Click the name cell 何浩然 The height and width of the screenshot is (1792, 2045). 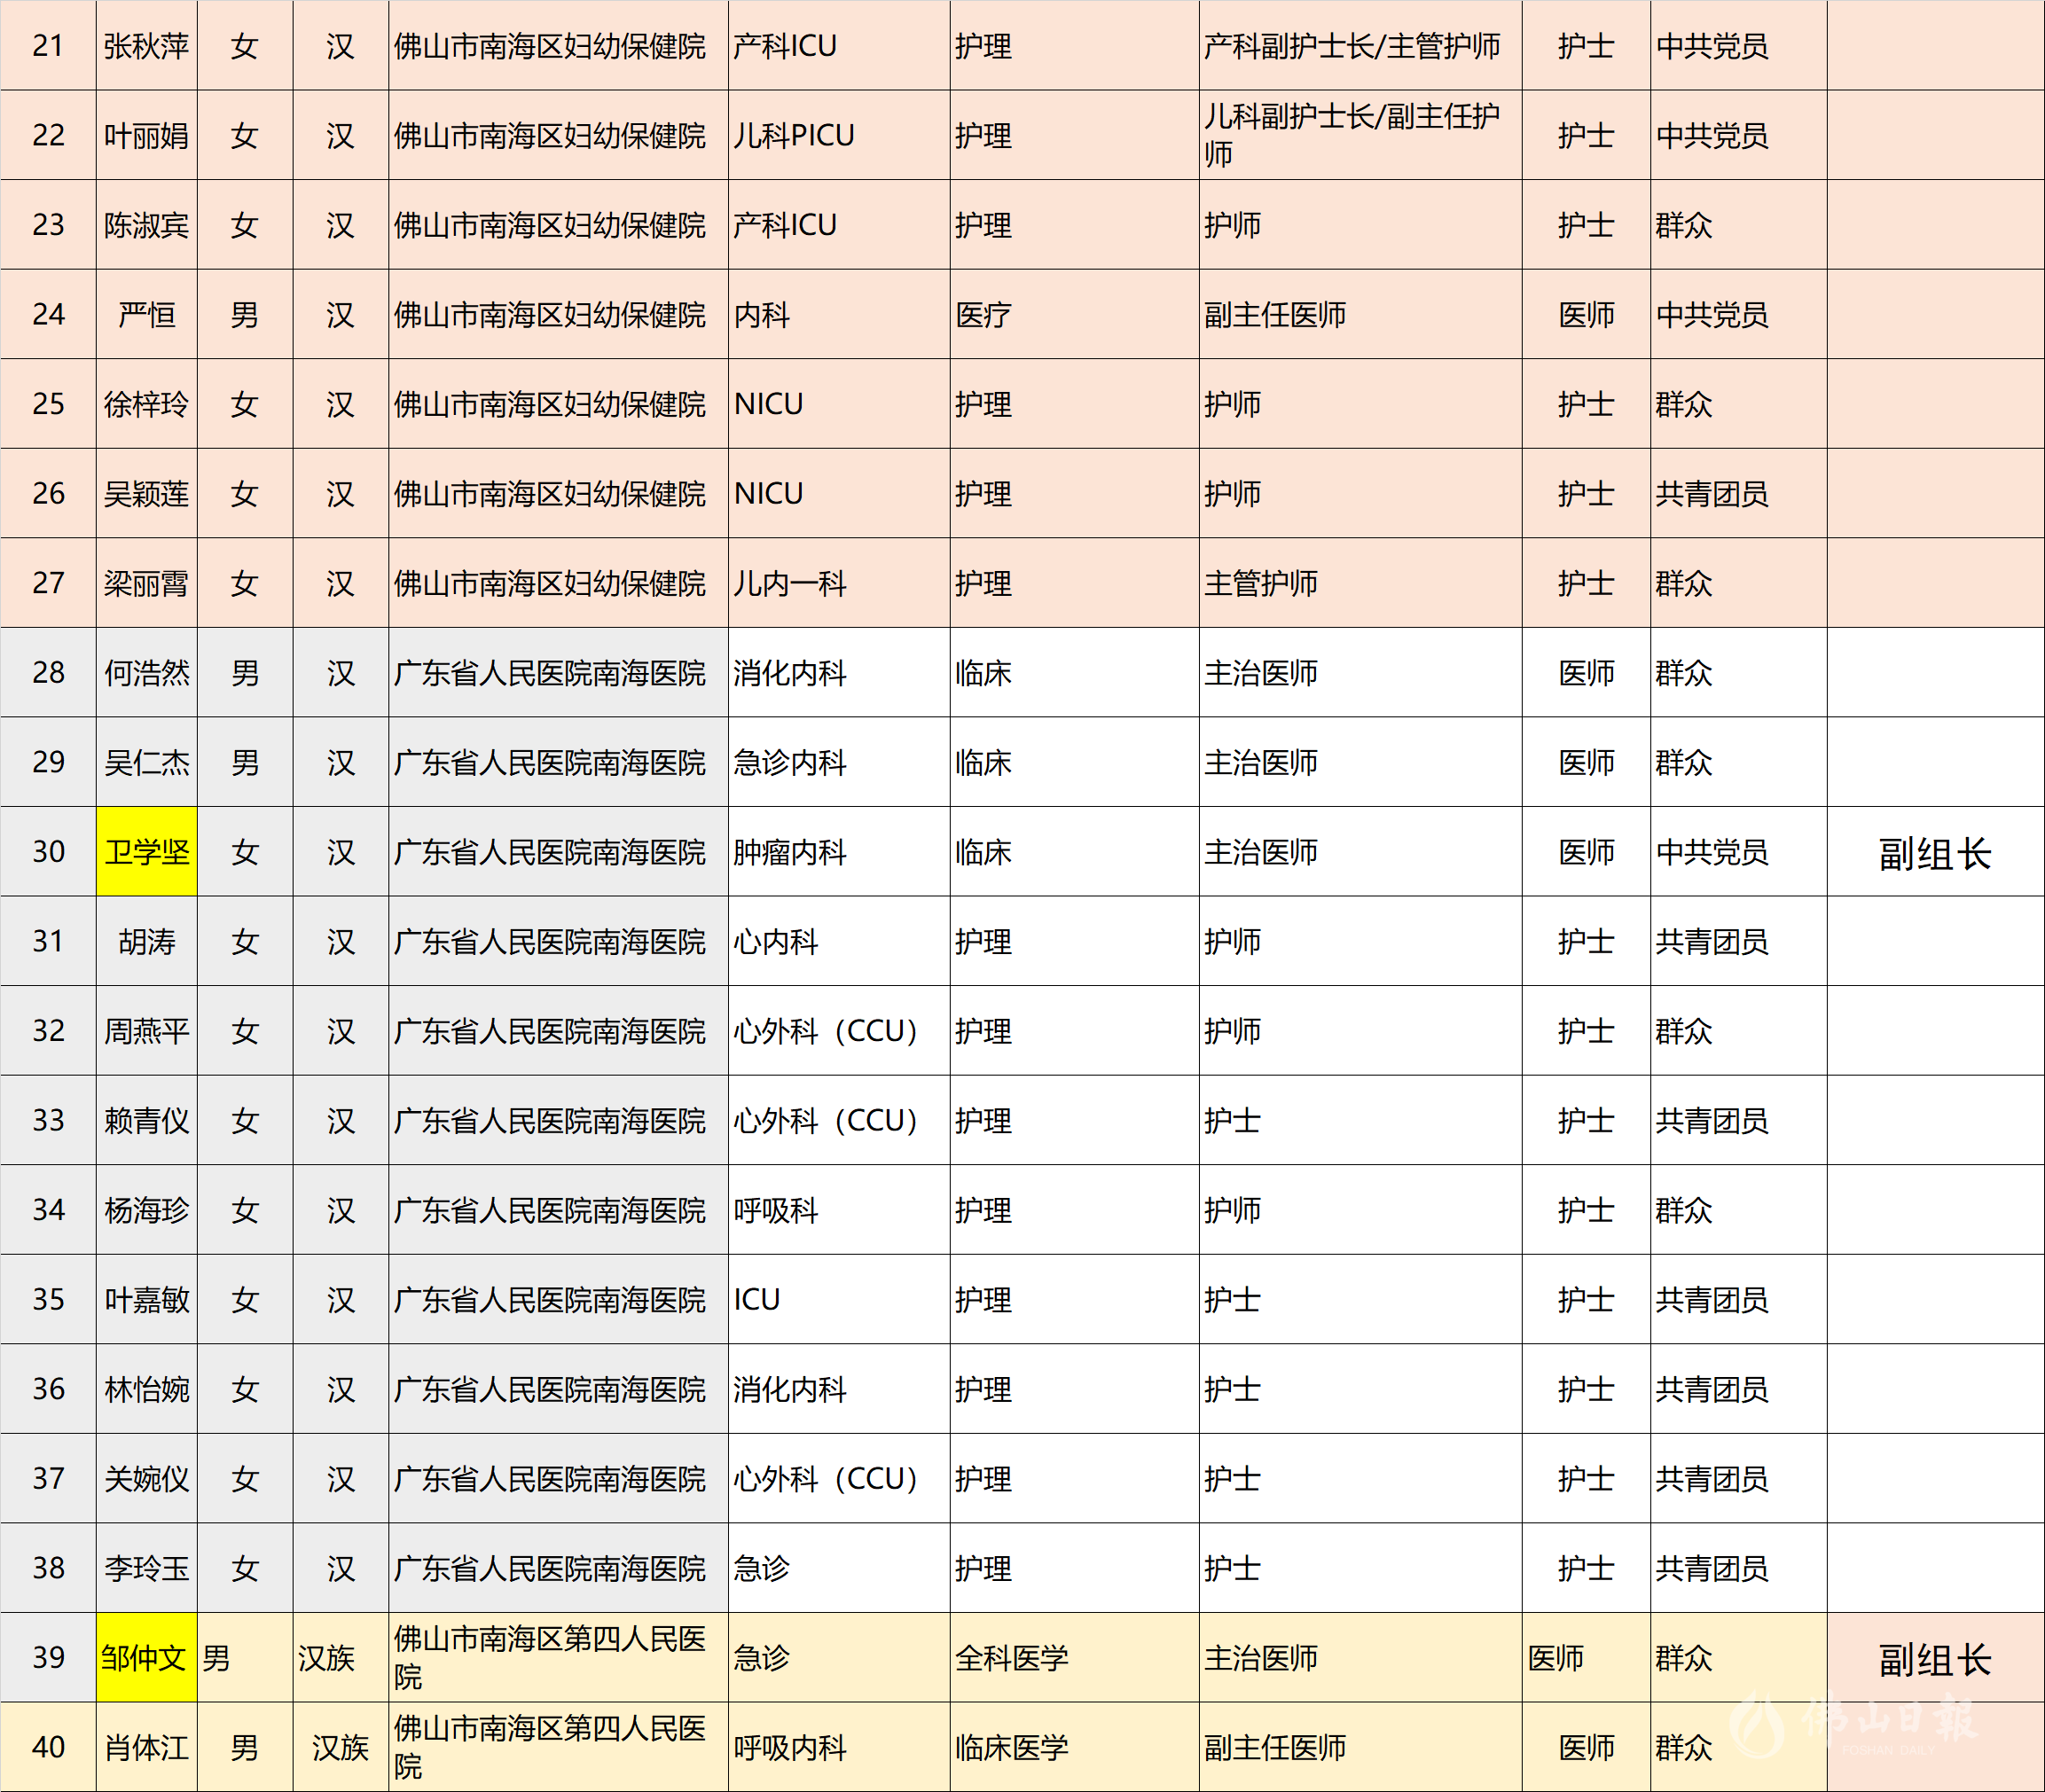coord(147,672)
